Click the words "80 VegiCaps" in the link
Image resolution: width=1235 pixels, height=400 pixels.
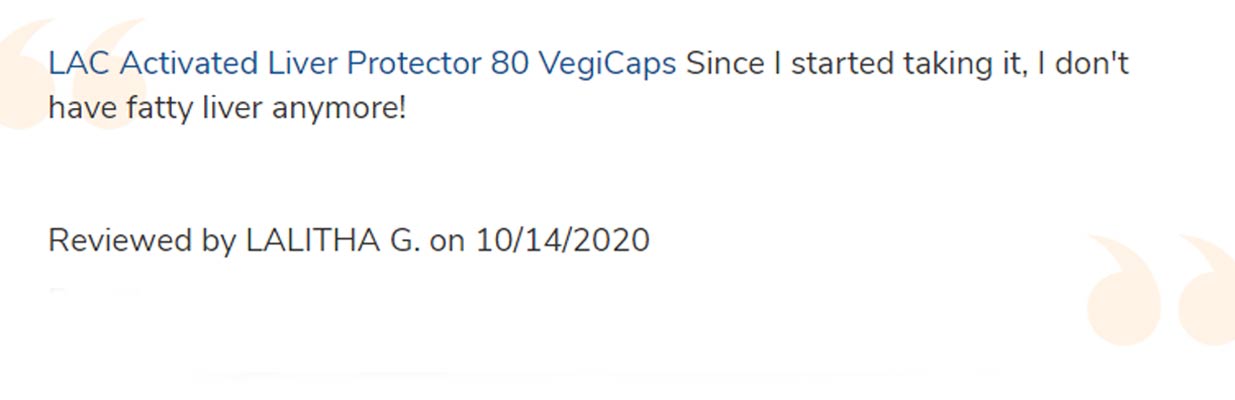[583, 65]
